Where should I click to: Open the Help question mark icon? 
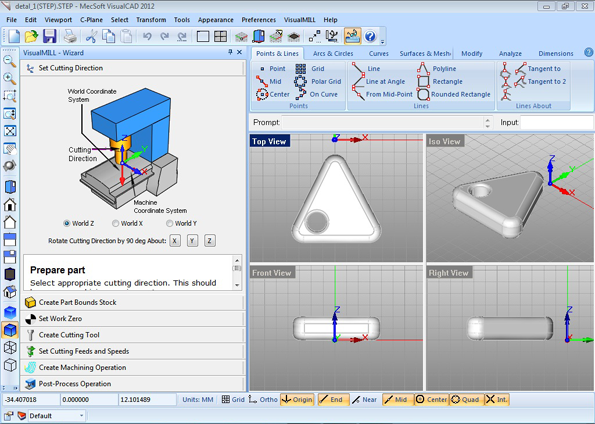click(370, 36)
